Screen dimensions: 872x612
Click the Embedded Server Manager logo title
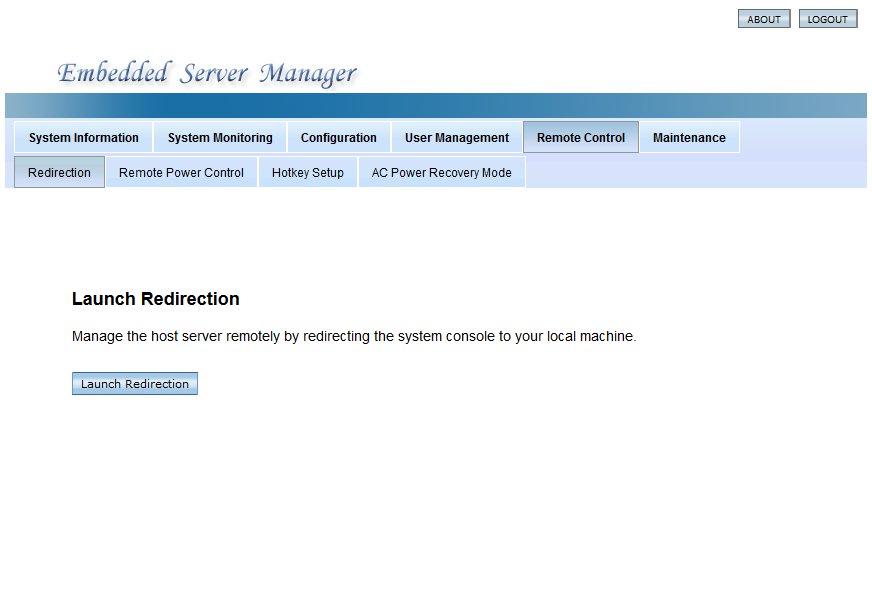click(x=206, y=74)
